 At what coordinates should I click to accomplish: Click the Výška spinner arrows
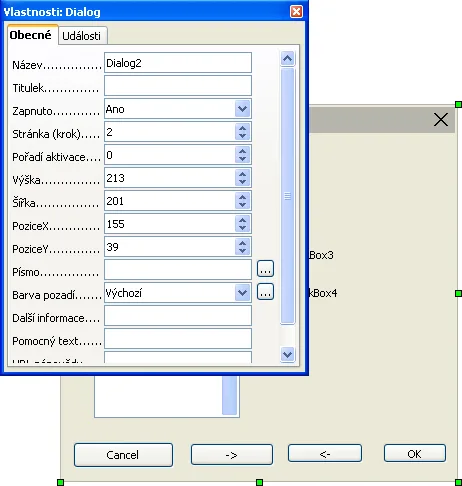[242, 178]
